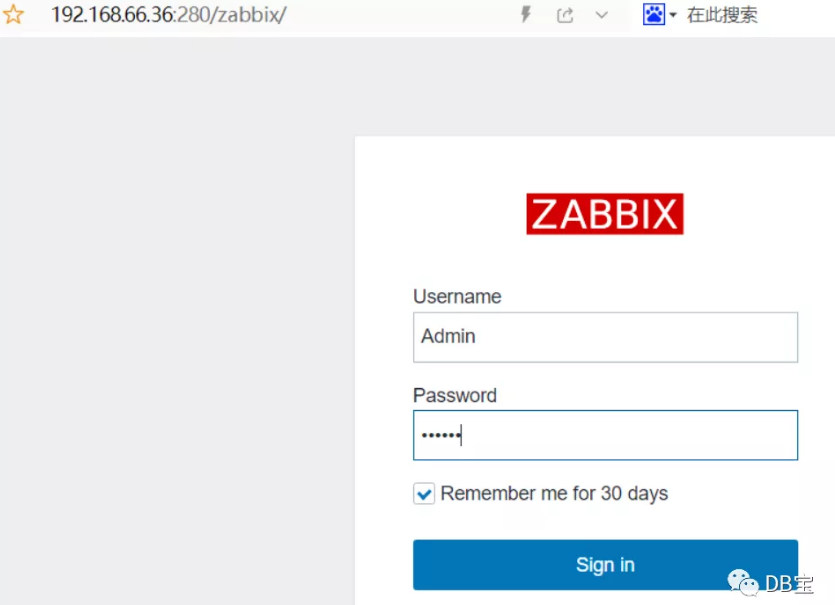Image resolution: width=835 pixels, height=605 pixels.
Task: Click the bookmark star icon
Action: point(13,14)
